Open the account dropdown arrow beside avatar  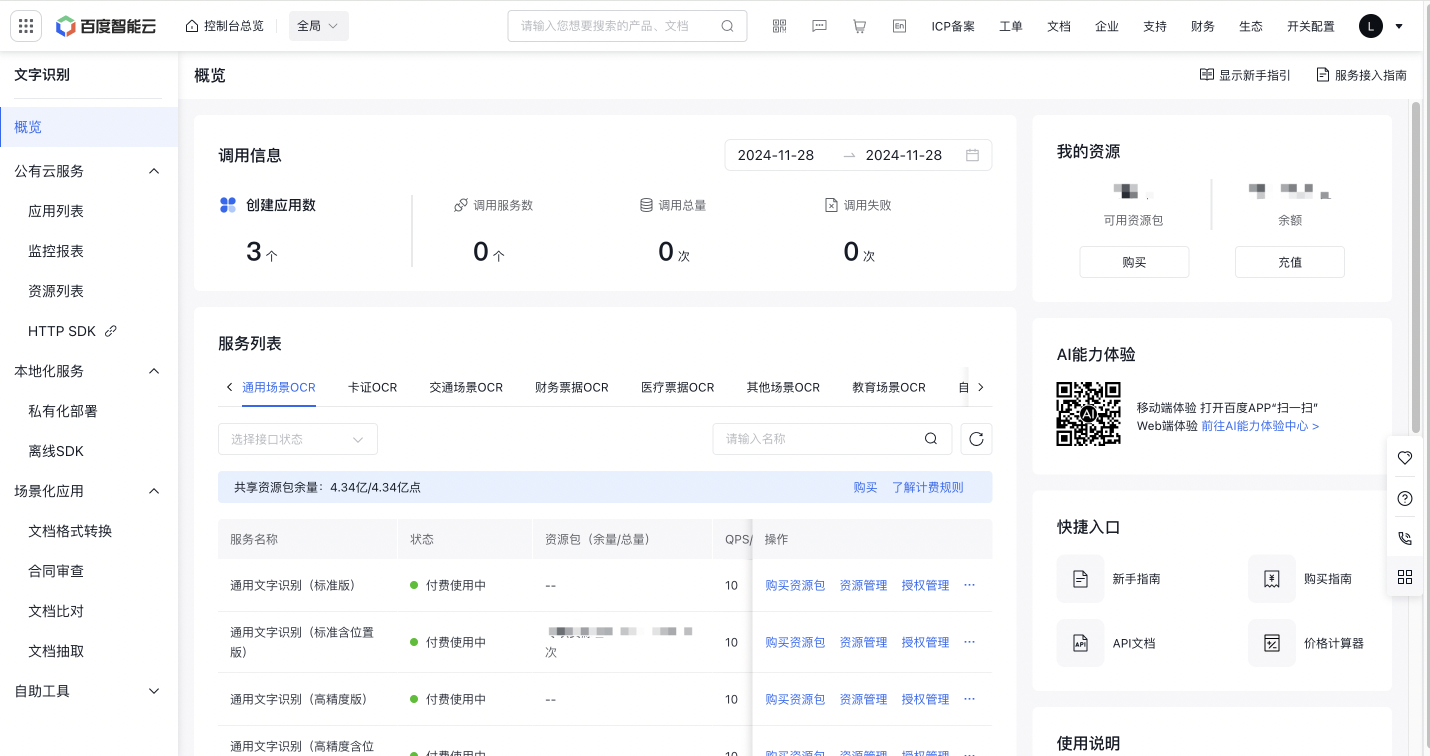(1399, 27)
